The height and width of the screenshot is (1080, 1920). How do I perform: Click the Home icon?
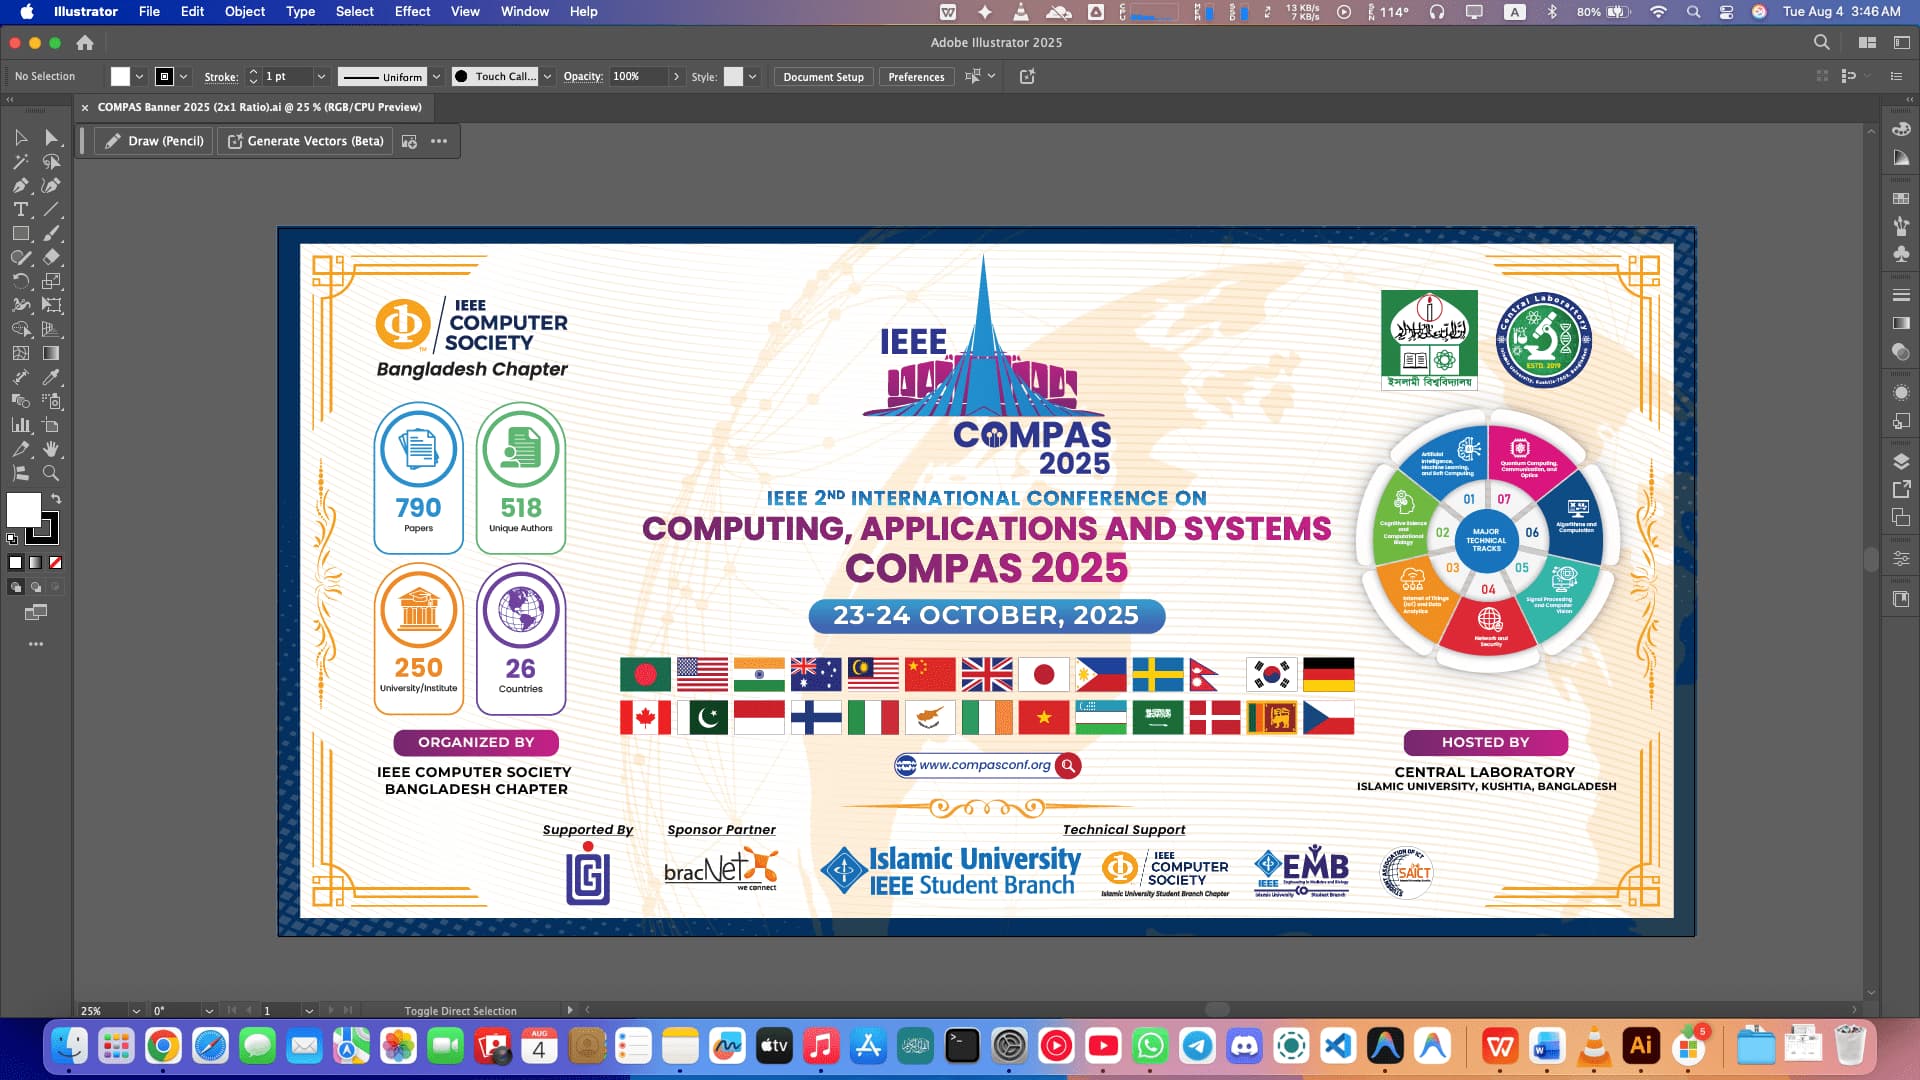click(85, 43)
